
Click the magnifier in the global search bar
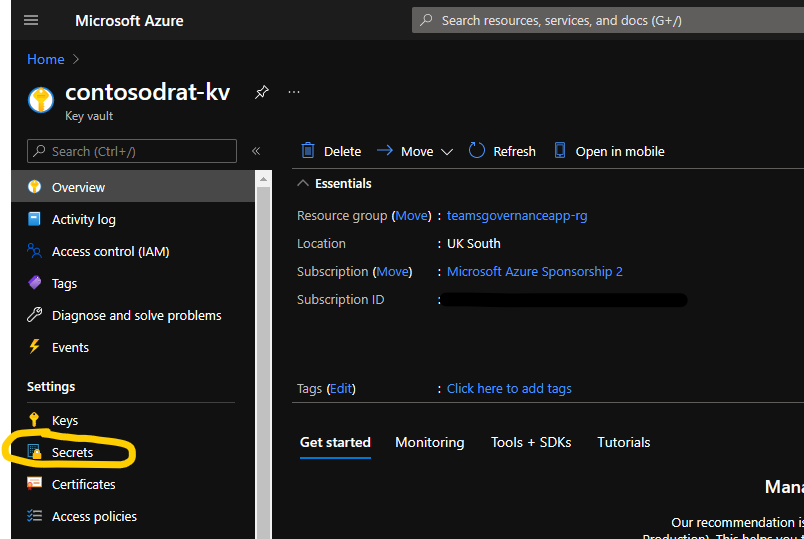pyautogui.click(x=426, y=20)
